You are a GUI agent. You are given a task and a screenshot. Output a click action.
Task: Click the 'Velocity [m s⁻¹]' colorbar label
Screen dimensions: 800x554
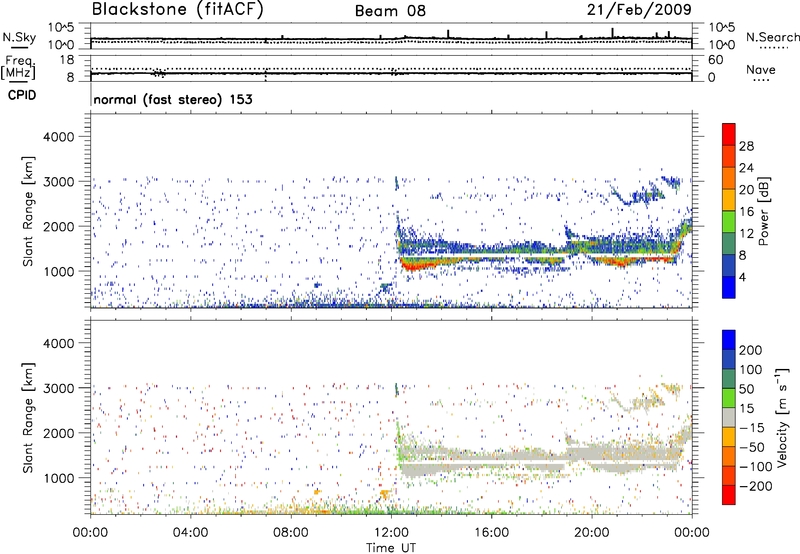782,417
